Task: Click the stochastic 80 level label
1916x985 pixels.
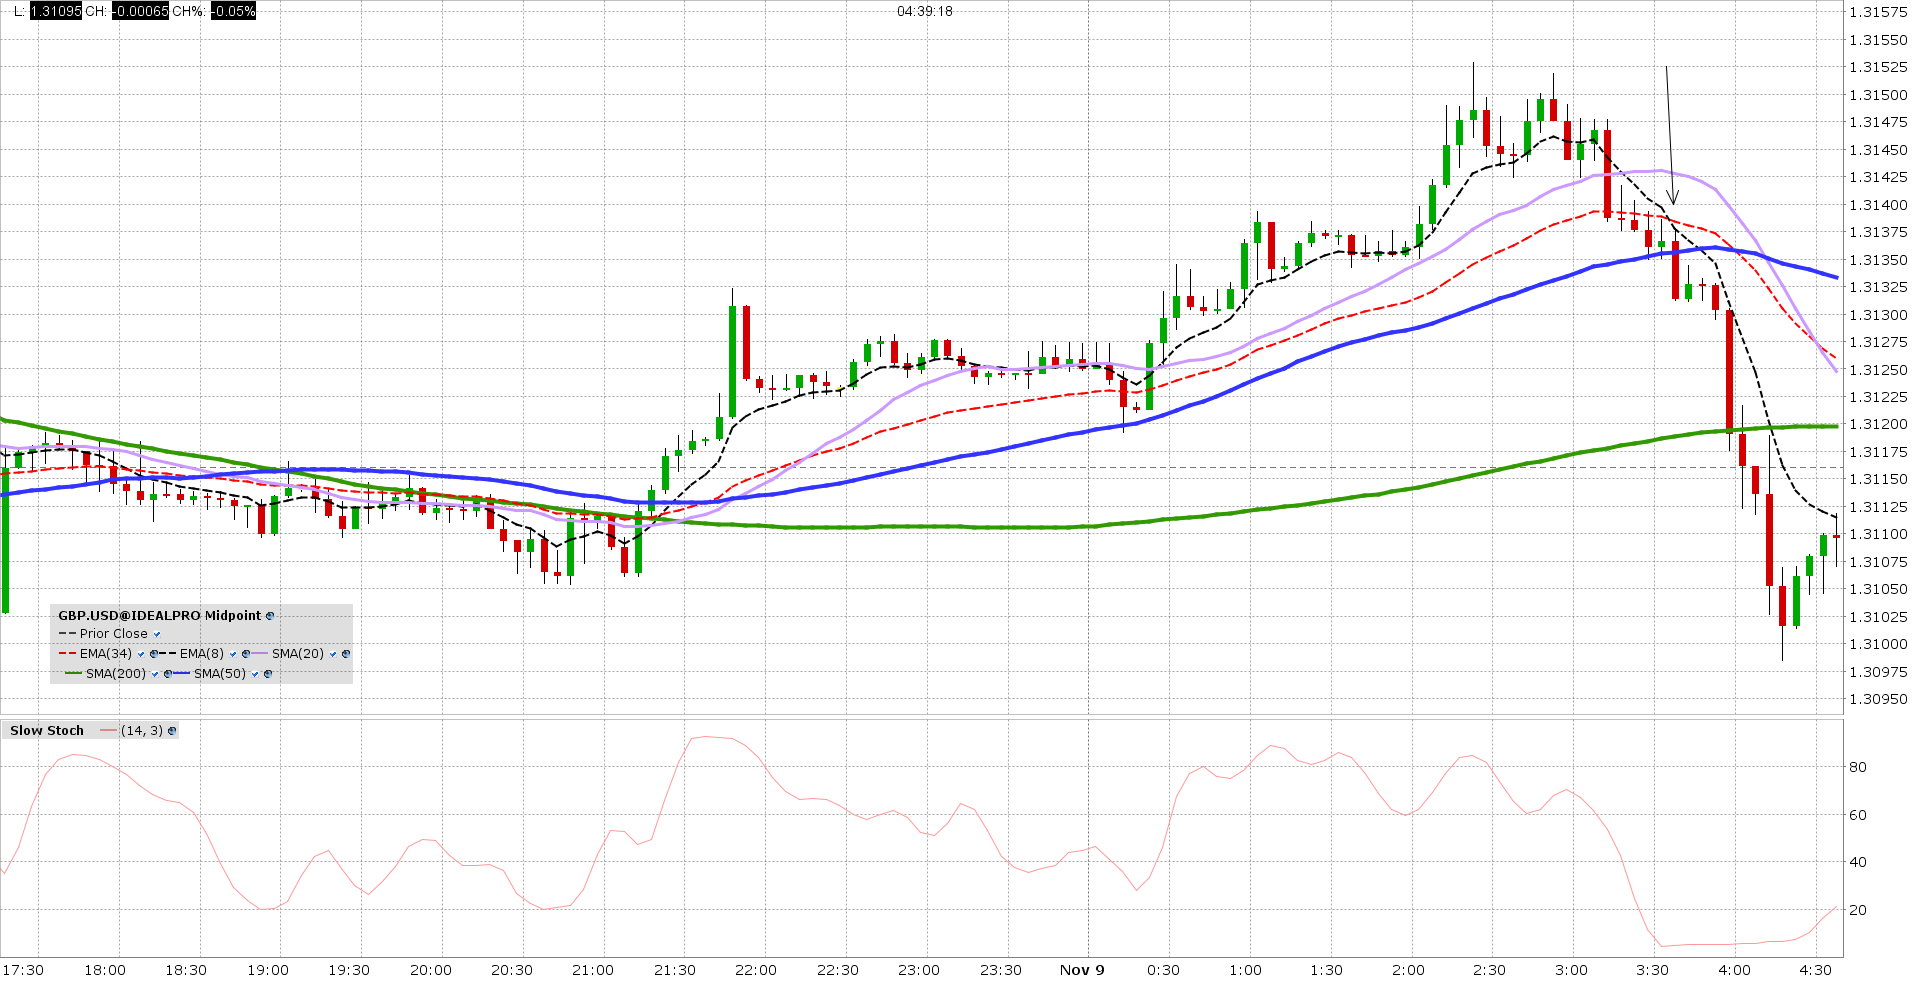Action: (x=1858, y=767)
